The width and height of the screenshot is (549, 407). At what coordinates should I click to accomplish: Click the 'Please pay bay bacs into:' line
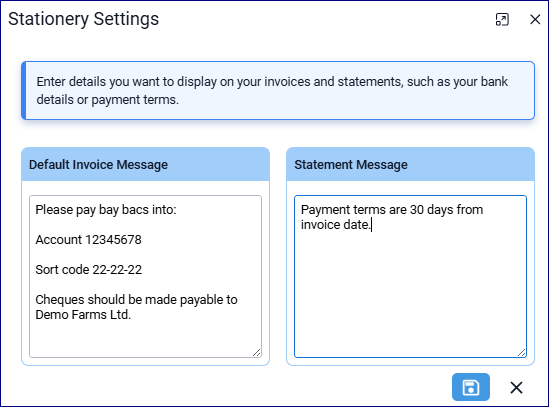point(106,209)
